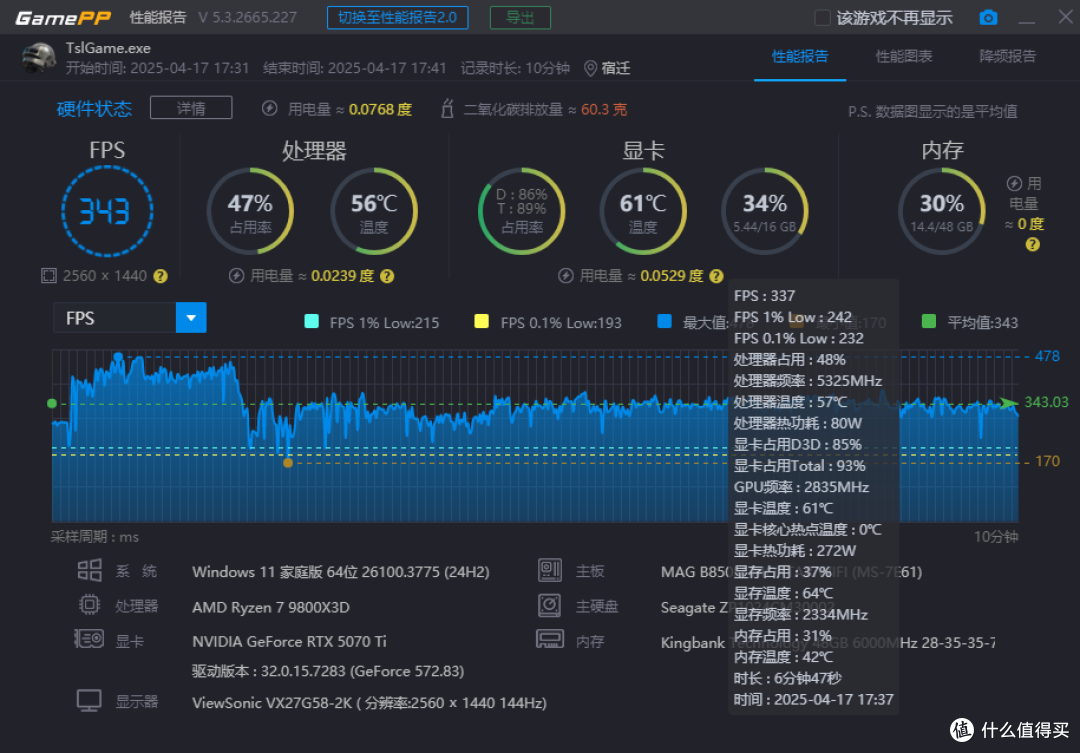Open the FPS metric dropdown
Screen dimensions: 1080x753
190,317
